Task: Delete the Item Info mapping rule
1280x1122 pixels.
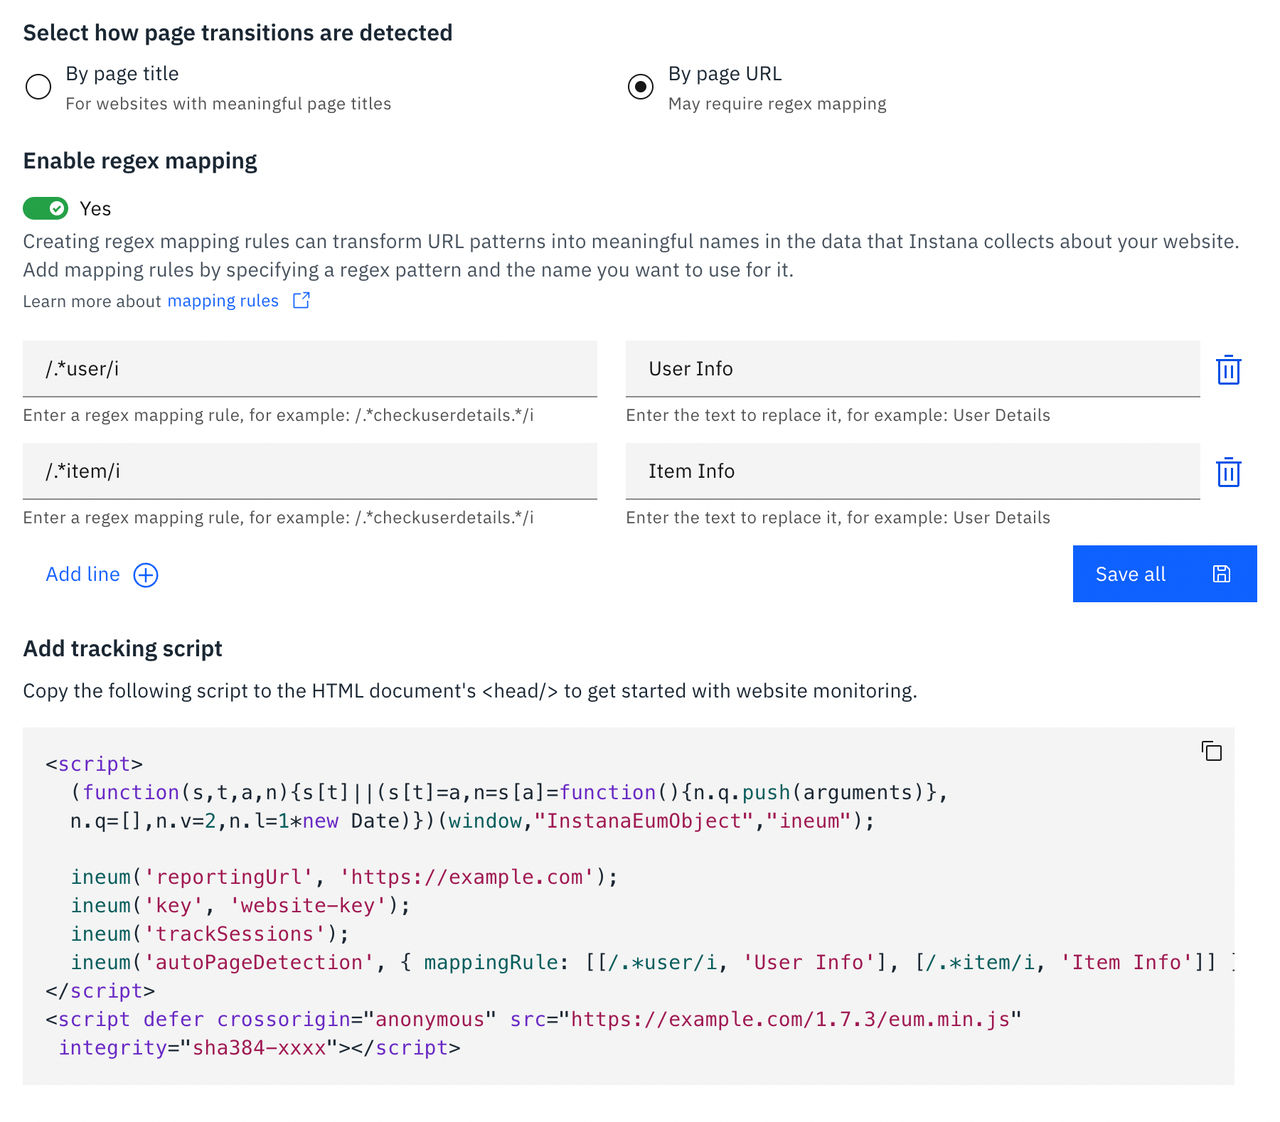Action: [x=1228, y=472]
